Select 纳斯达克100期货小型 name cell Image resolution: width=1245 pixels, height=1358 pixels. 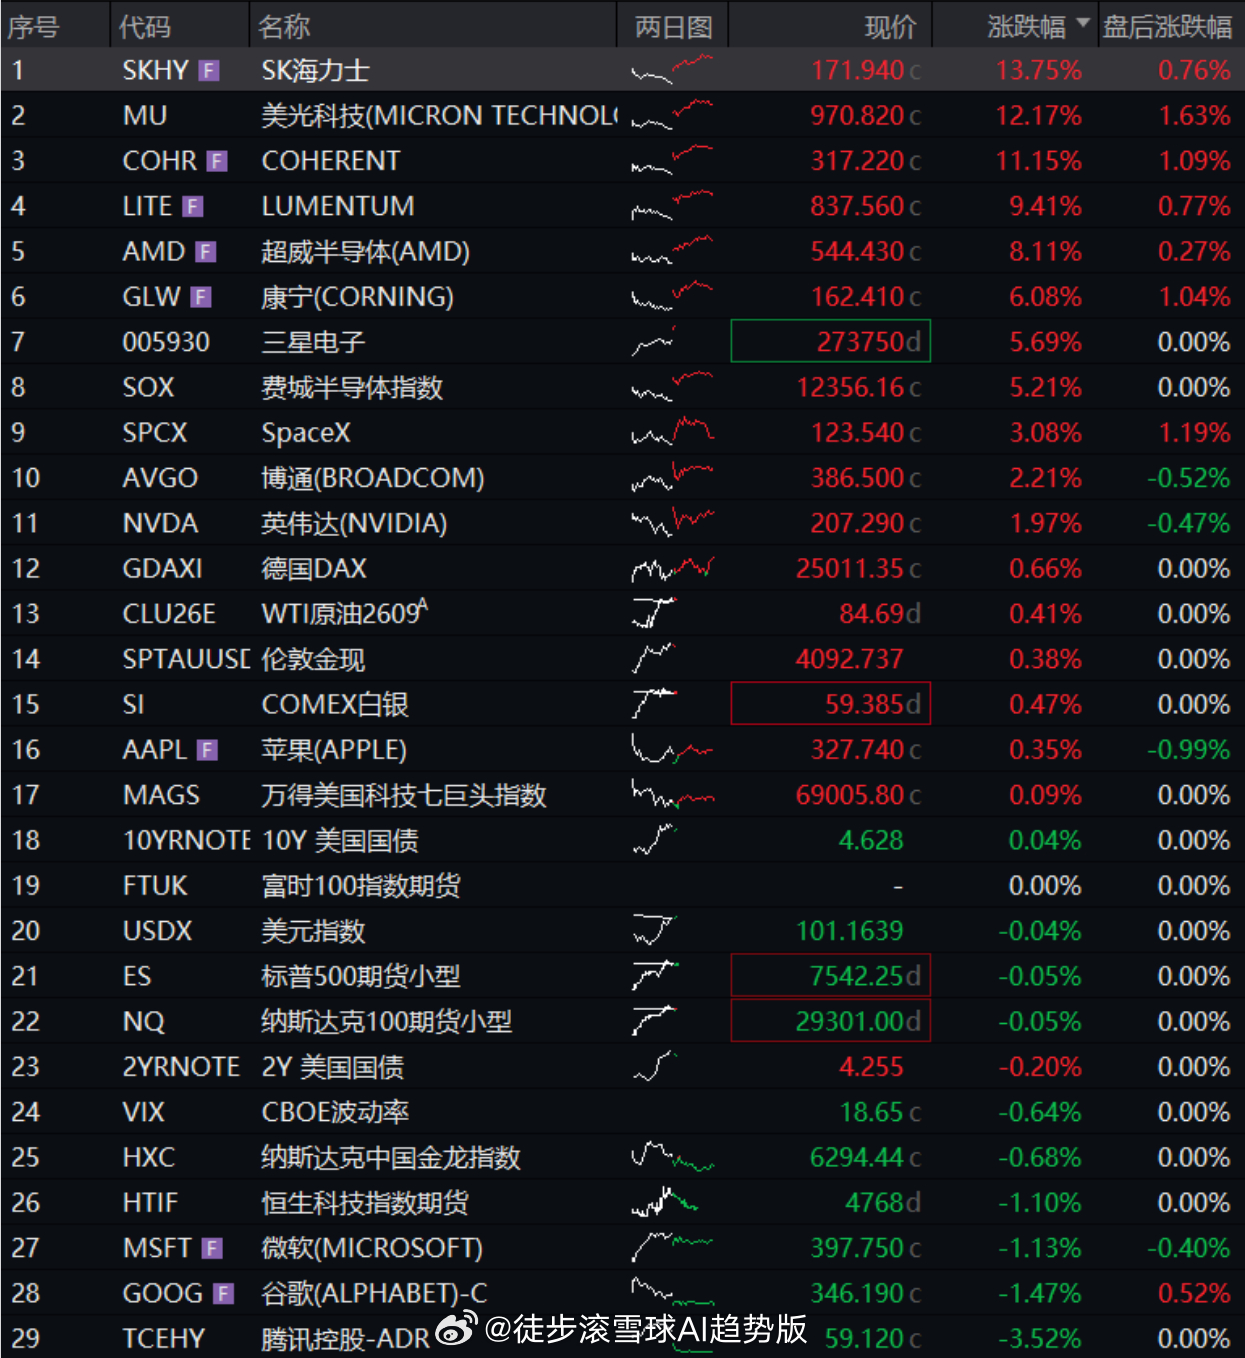point(387,1022)
